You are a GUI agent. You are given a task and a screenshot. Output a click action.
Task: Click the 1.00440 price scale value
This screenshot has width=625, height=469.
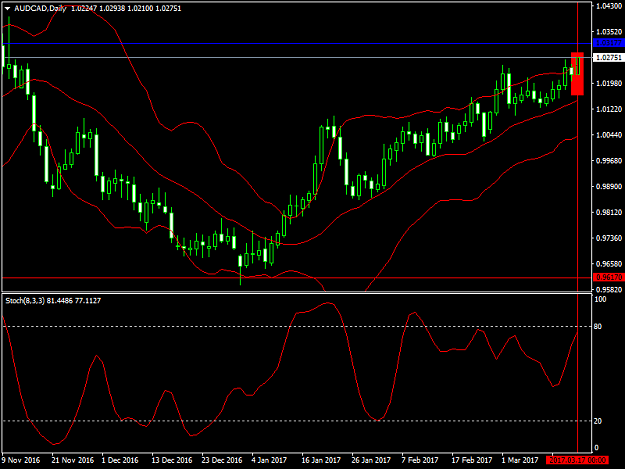click(x=609, y=135)
